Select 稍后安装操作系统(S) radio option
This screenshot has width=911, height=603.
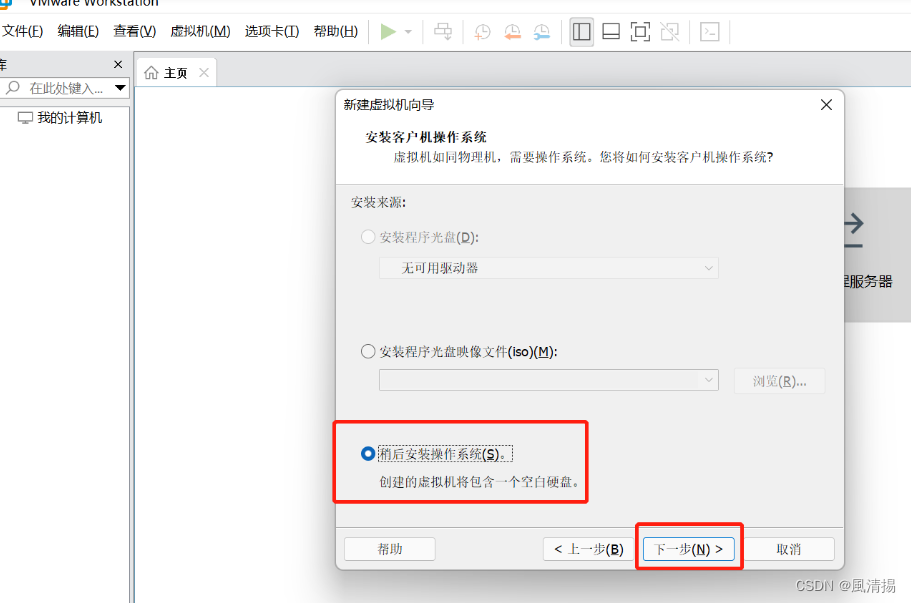(368, 454)
